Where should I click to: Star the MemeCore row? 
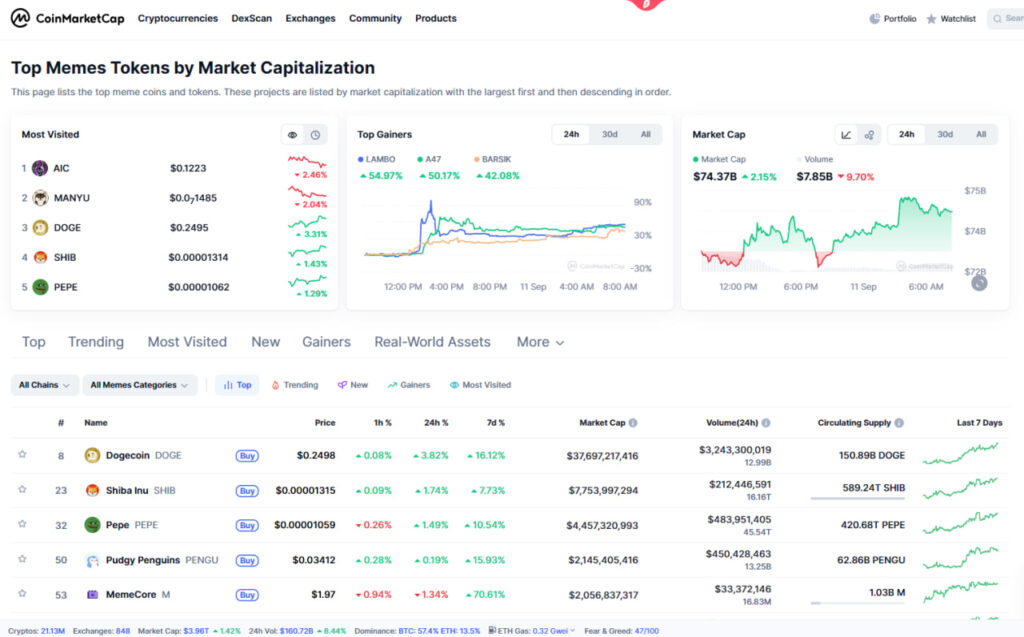pyautogui.click(x=22, y=594)
